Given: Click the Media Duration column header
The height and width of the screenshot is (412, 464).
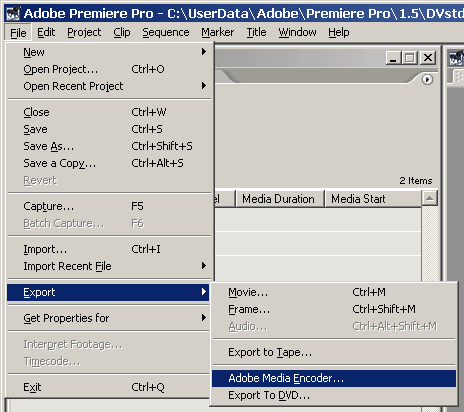Looking at the screenshot, I should [280, 199].
